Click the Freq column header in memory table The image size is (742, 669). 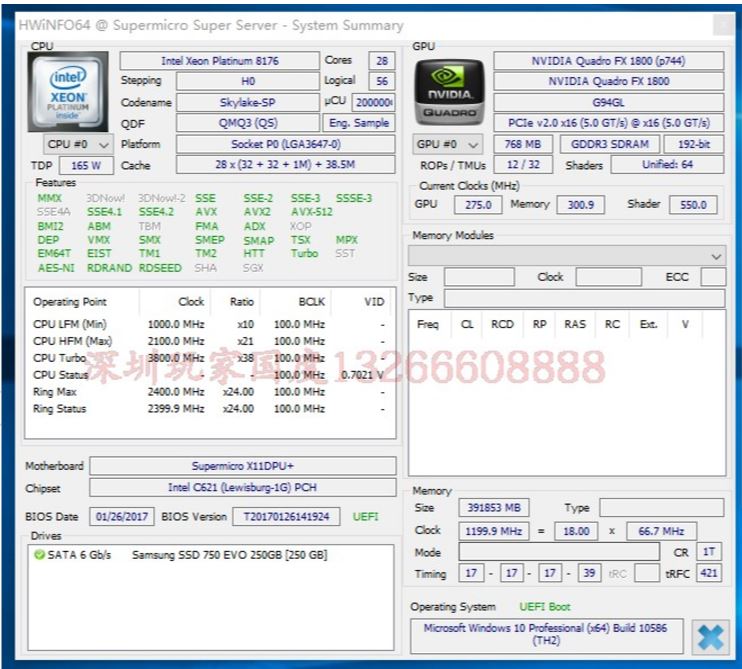(428, 324)
